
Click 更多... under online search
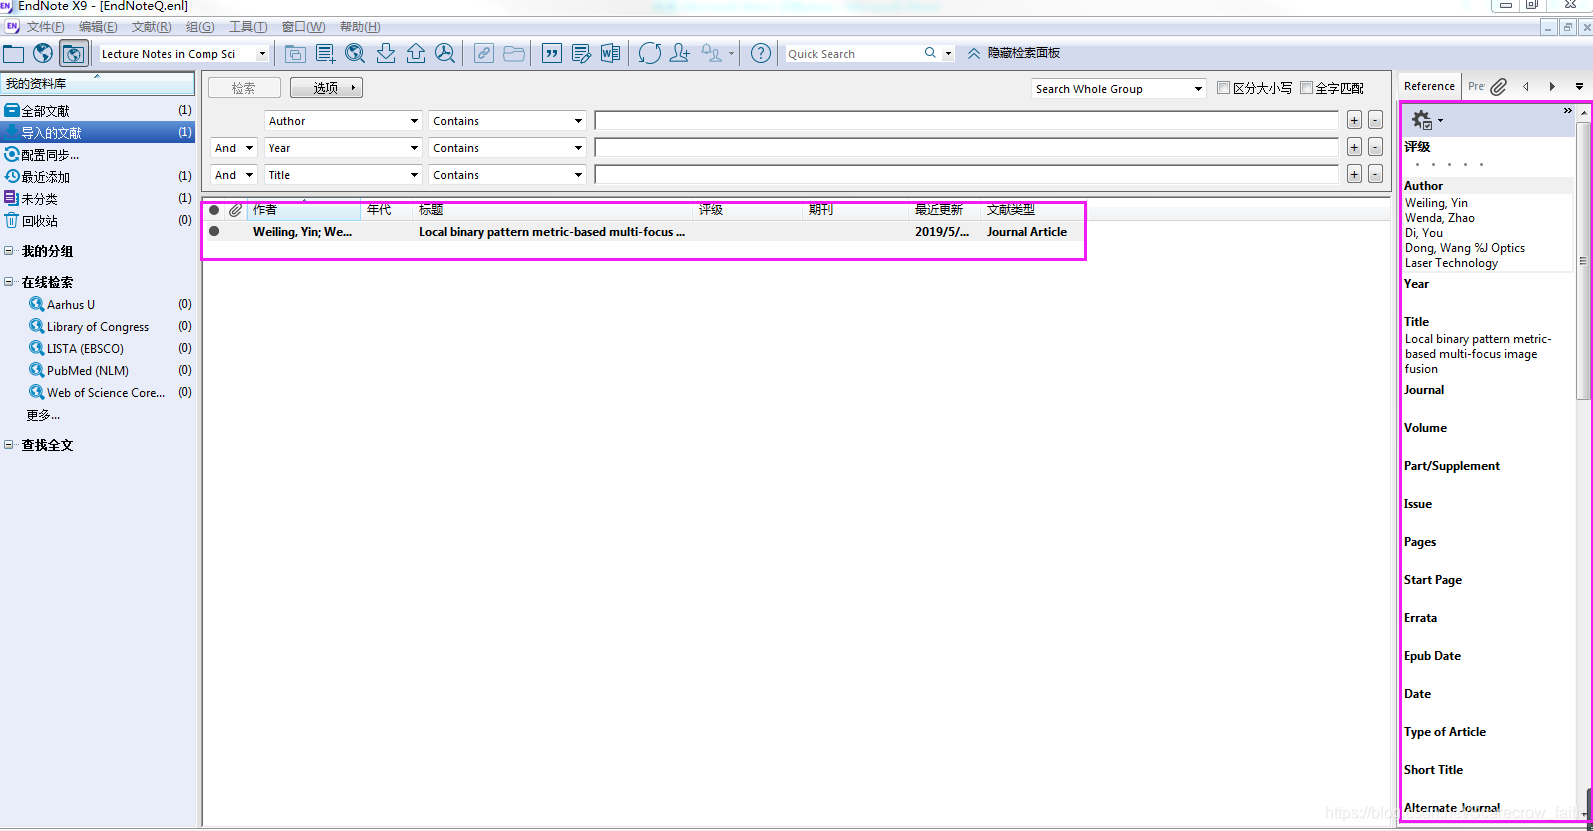pyautogui.click(x=43, y=414)
